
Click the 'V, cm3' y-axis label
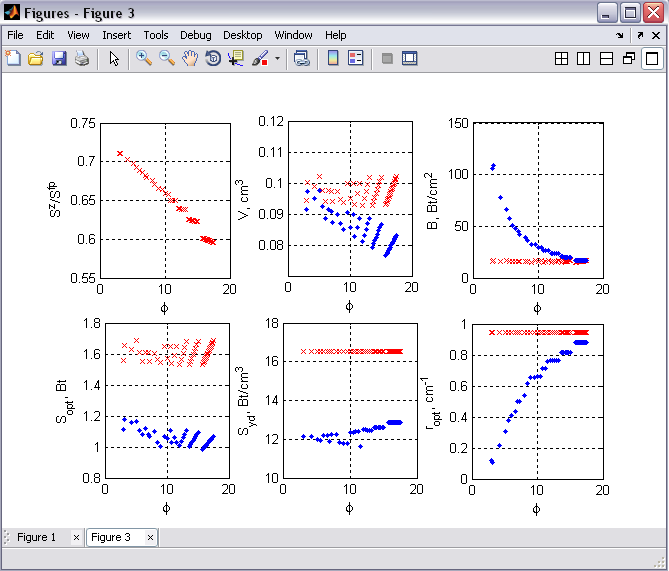tap(242, 199)
